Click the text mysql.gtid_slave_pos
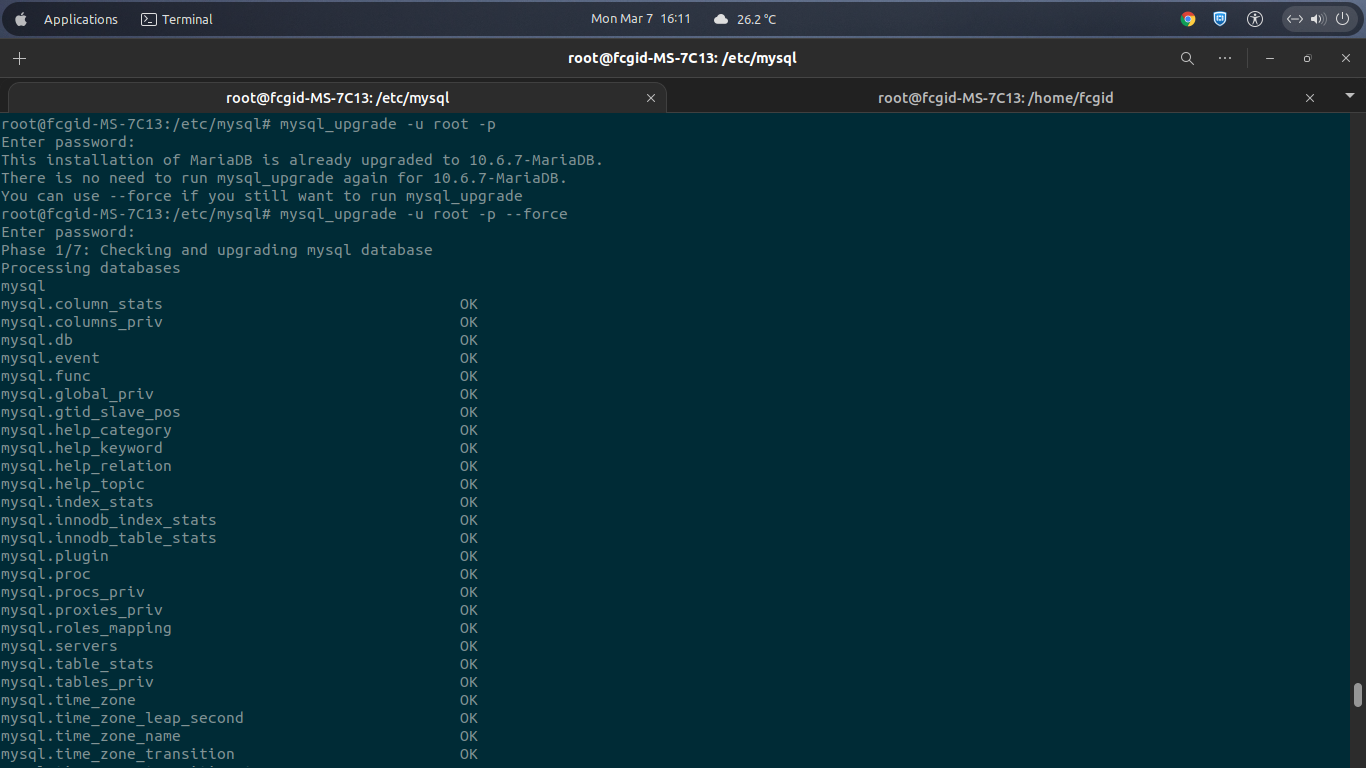The width and height of the screenshot is (1366, 768). [x=90, y=412]
